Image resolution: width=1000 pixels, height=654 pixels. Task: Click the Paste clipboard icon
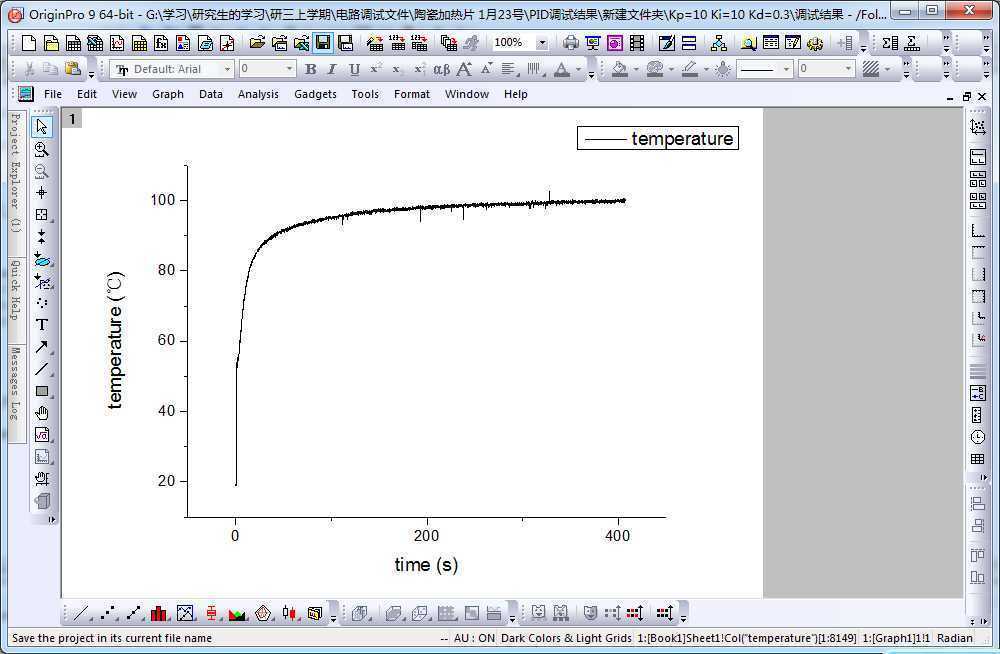(x=72, y=69)
